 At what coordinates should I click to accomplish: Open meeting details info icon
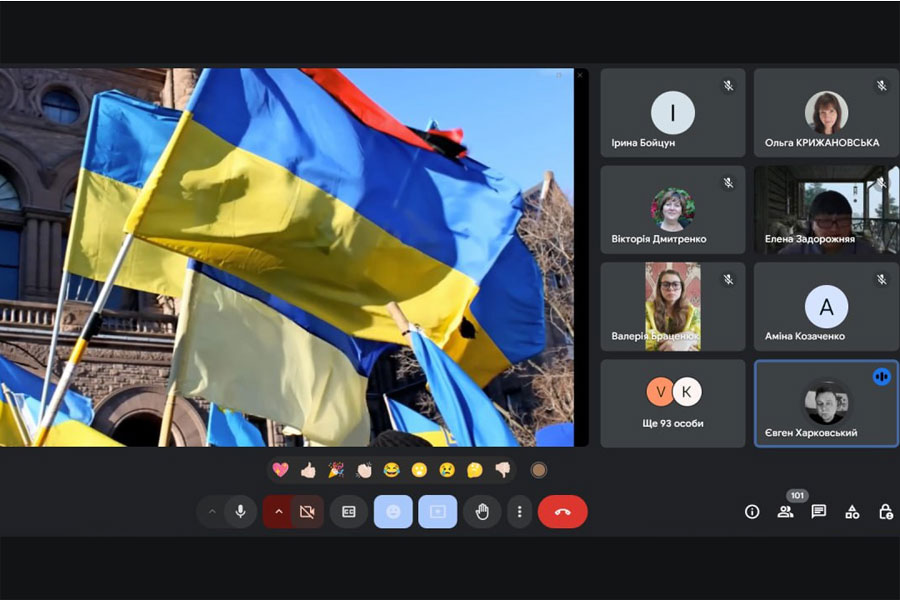pos(752,511)
